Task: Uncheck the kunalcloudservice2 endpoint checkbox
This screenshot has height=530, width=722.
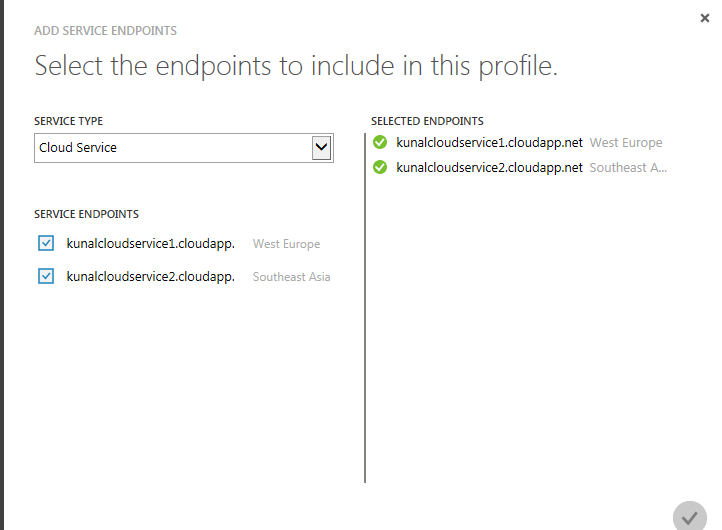Action: (46, 276)
